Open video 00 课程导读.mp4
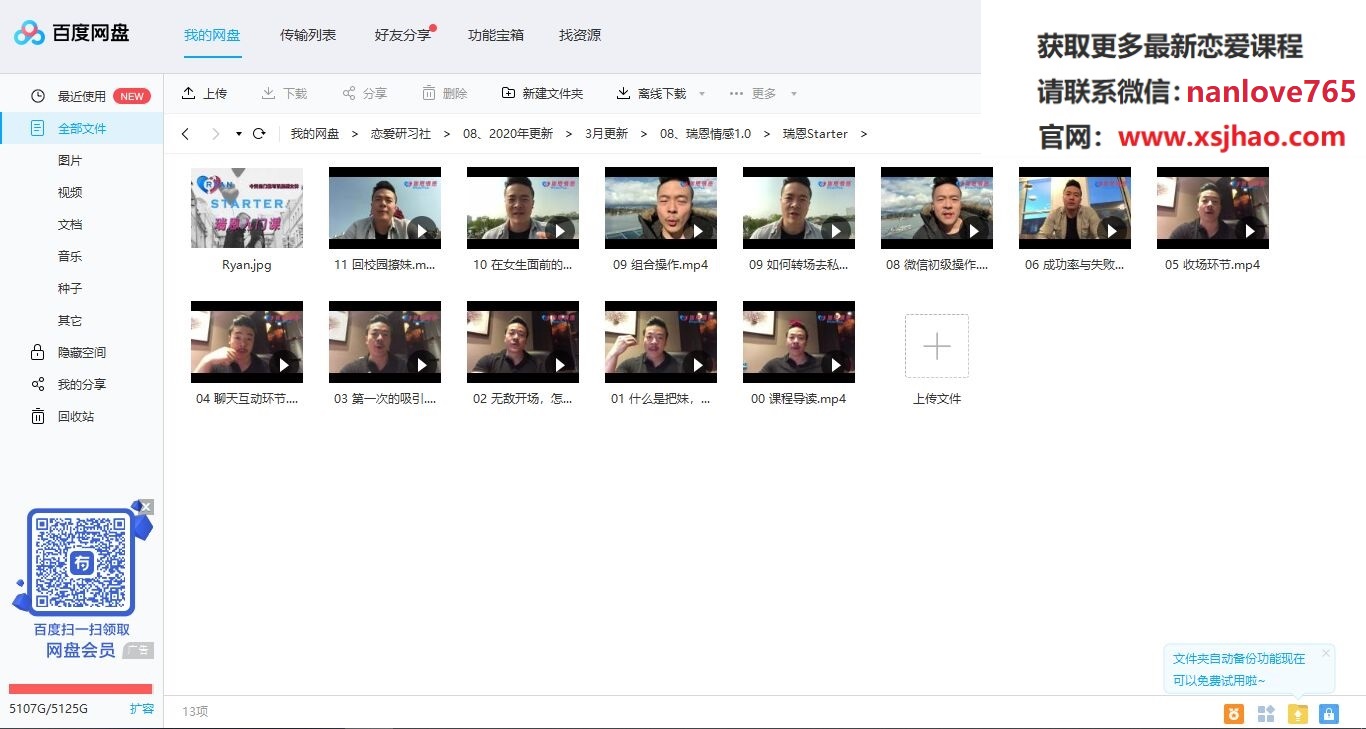The width and height of the screenshot is (1366, 729). click(799, 342)
